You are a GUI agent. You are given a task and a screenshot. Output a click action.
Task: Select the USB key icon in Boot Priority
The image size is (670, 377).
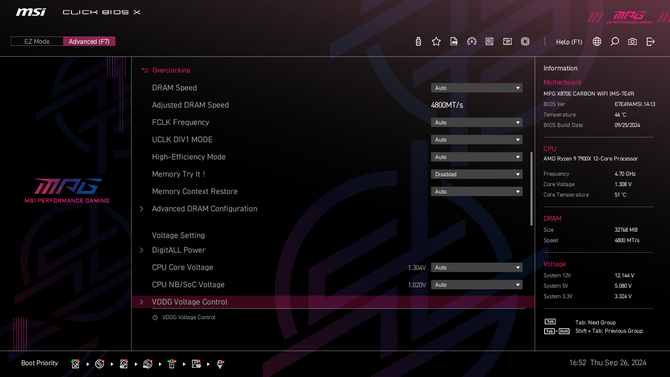(x=172, y=364)
